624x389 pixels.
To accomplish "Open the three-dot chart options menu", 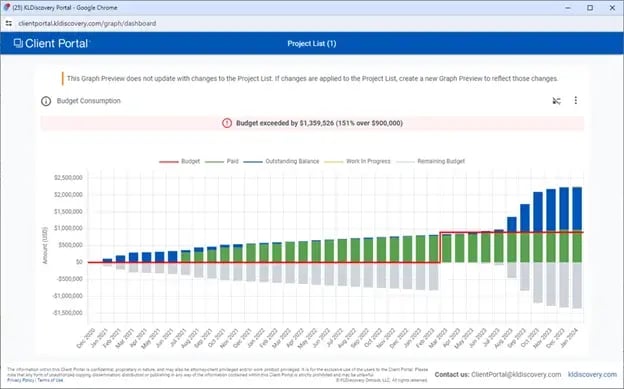I will point(575,100).
